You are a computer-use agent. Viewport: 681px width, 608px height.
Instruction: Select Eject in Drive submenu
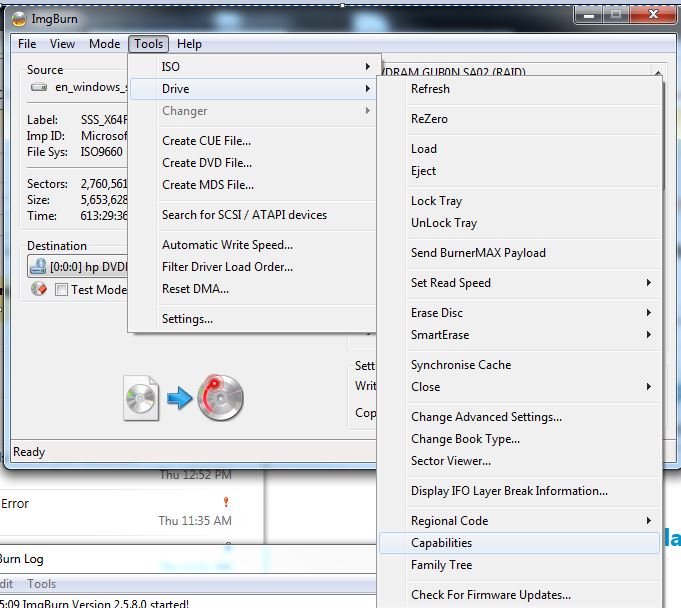(x=520, y=171)
